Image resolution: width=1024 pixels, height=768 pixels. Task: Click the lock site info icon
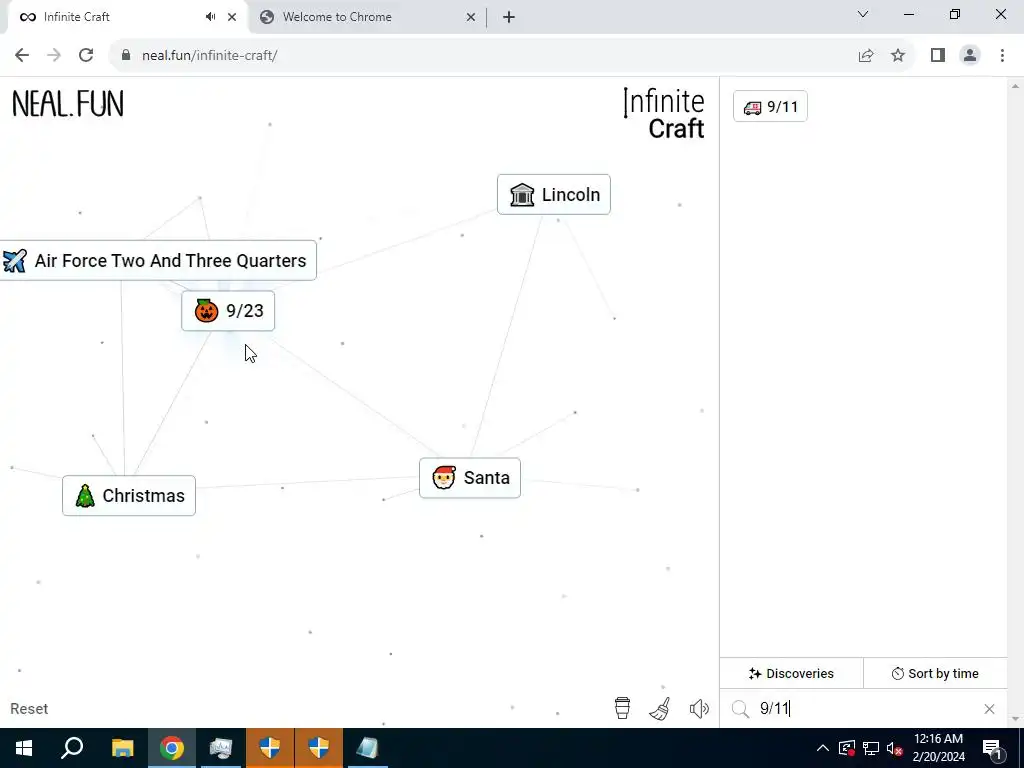[x=126, y=56]
